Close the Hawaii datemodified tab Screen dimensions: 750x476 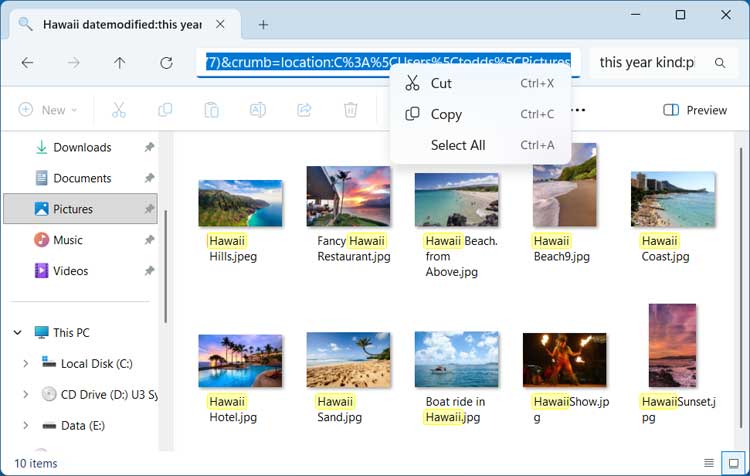(220, 24)
